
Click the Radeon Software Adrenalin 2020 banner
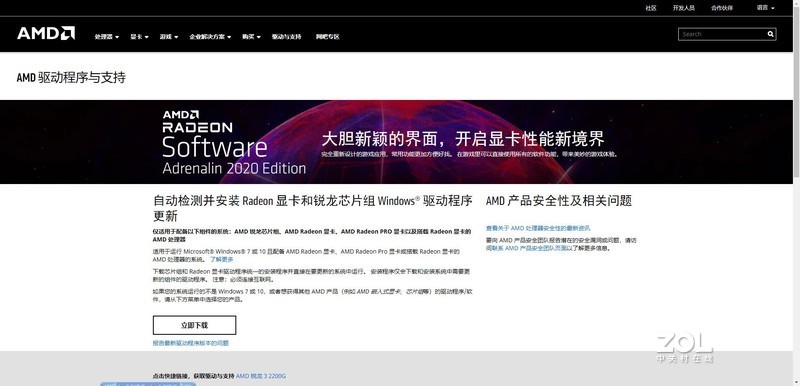[396, 142]
